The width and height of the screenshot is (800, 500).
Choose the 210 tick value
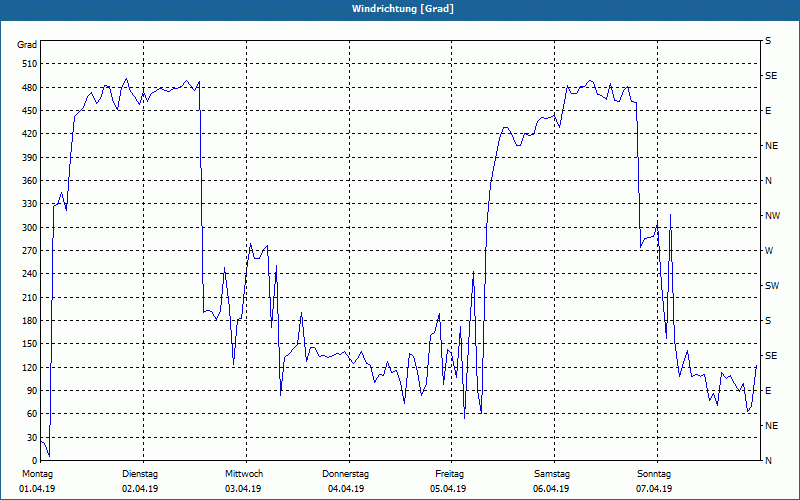pos(30,297)
